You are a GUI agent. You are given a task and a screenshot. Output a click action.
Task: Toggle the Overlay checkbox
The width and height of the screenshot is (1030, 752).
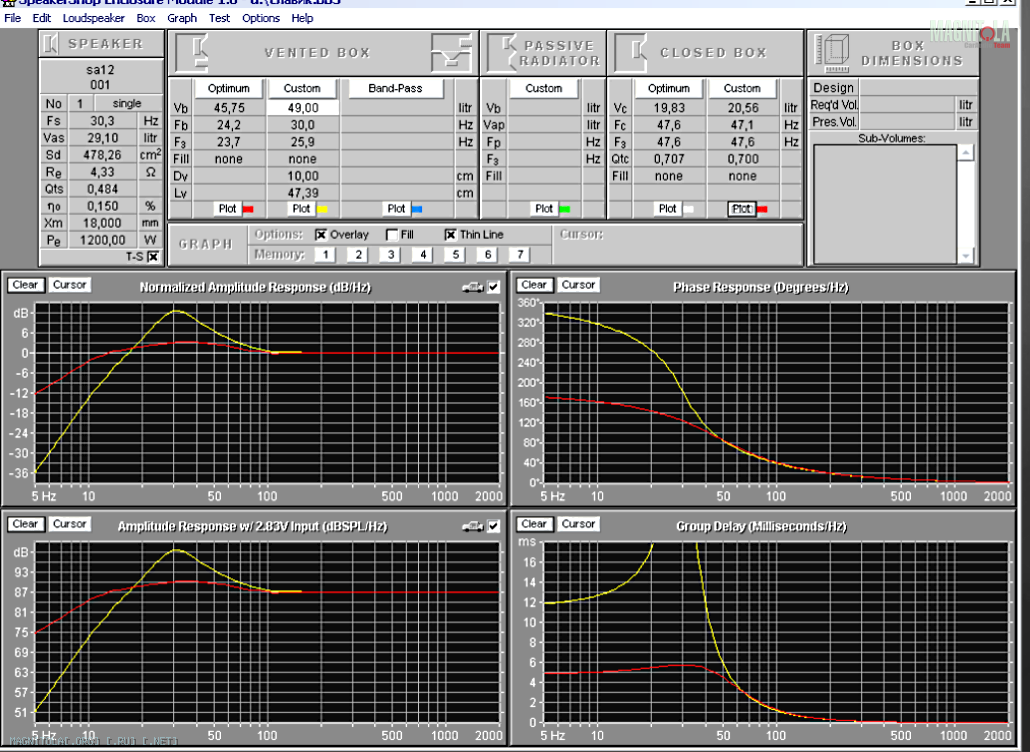click(321, 234)
